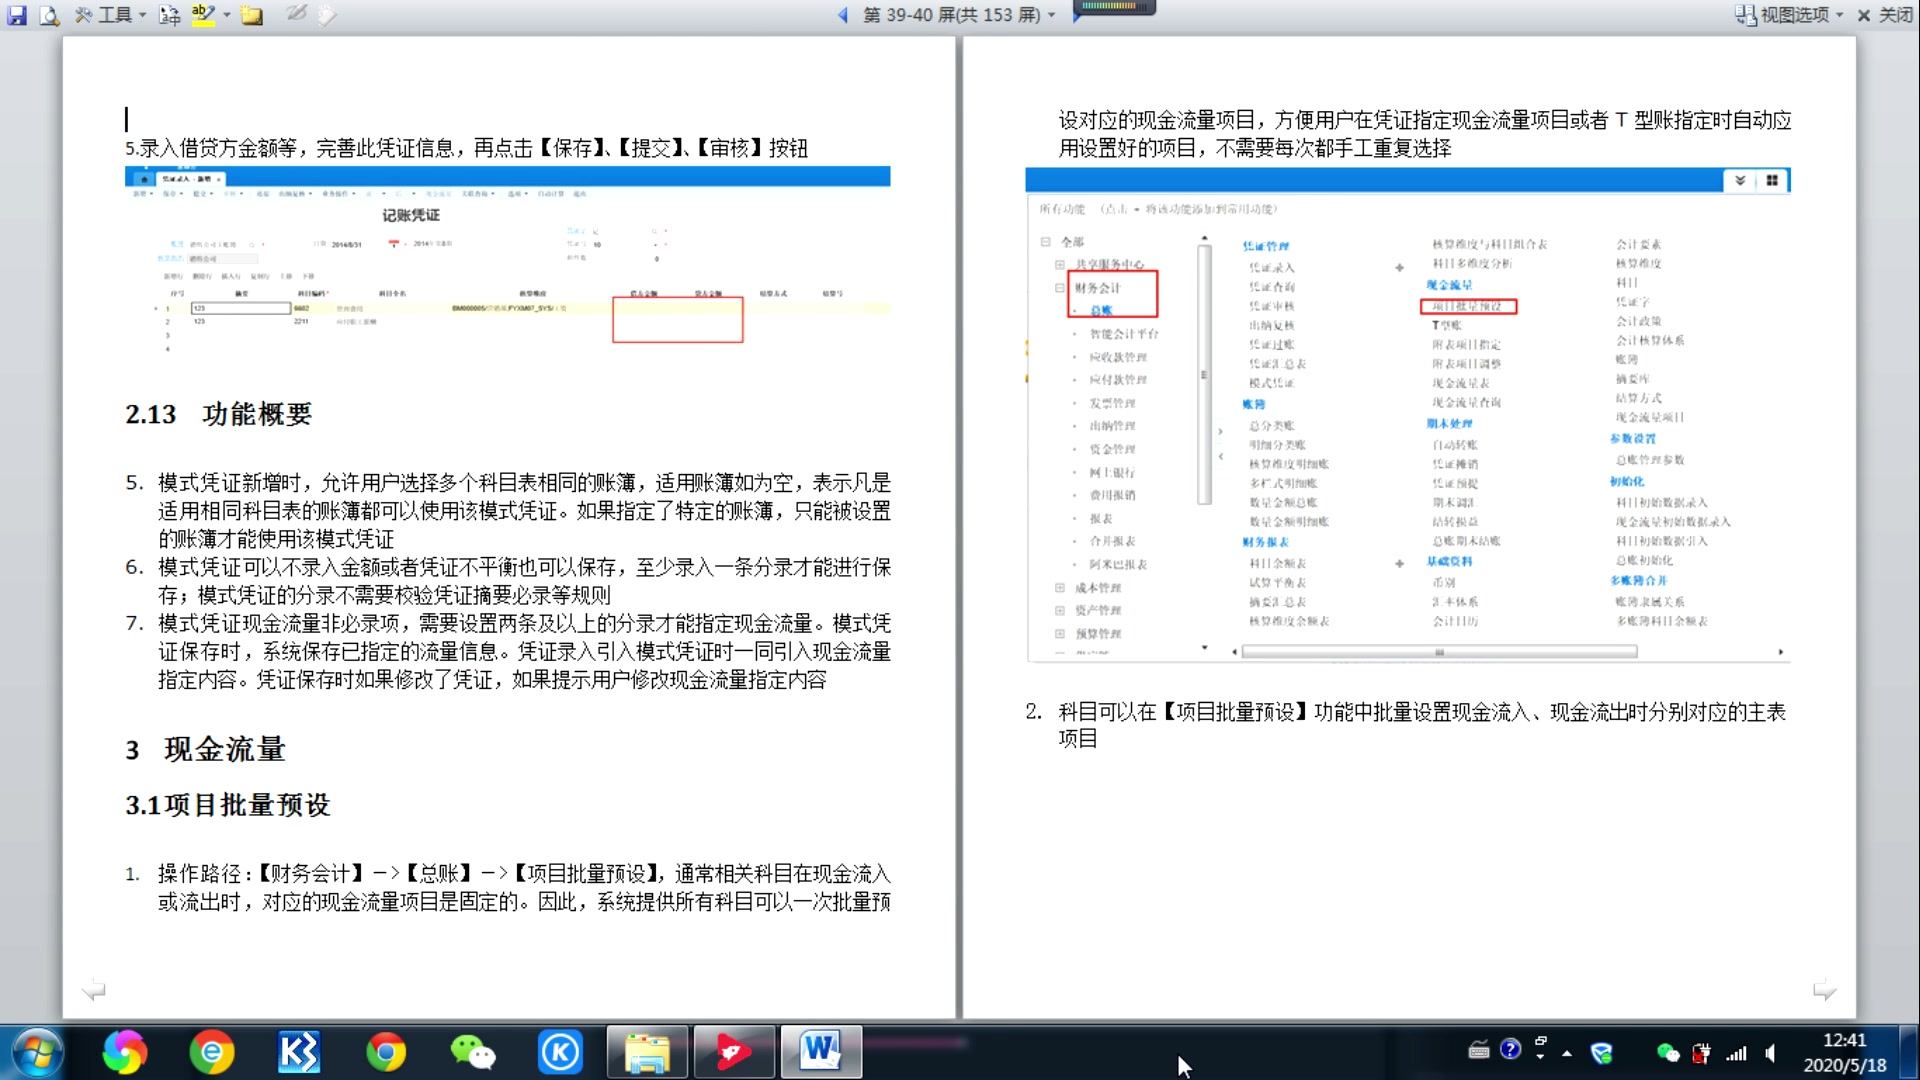Screen dimensions: 1920x1080
Task: Click the heading 3.1项目批量预设
Action: (x=227, y=805)
